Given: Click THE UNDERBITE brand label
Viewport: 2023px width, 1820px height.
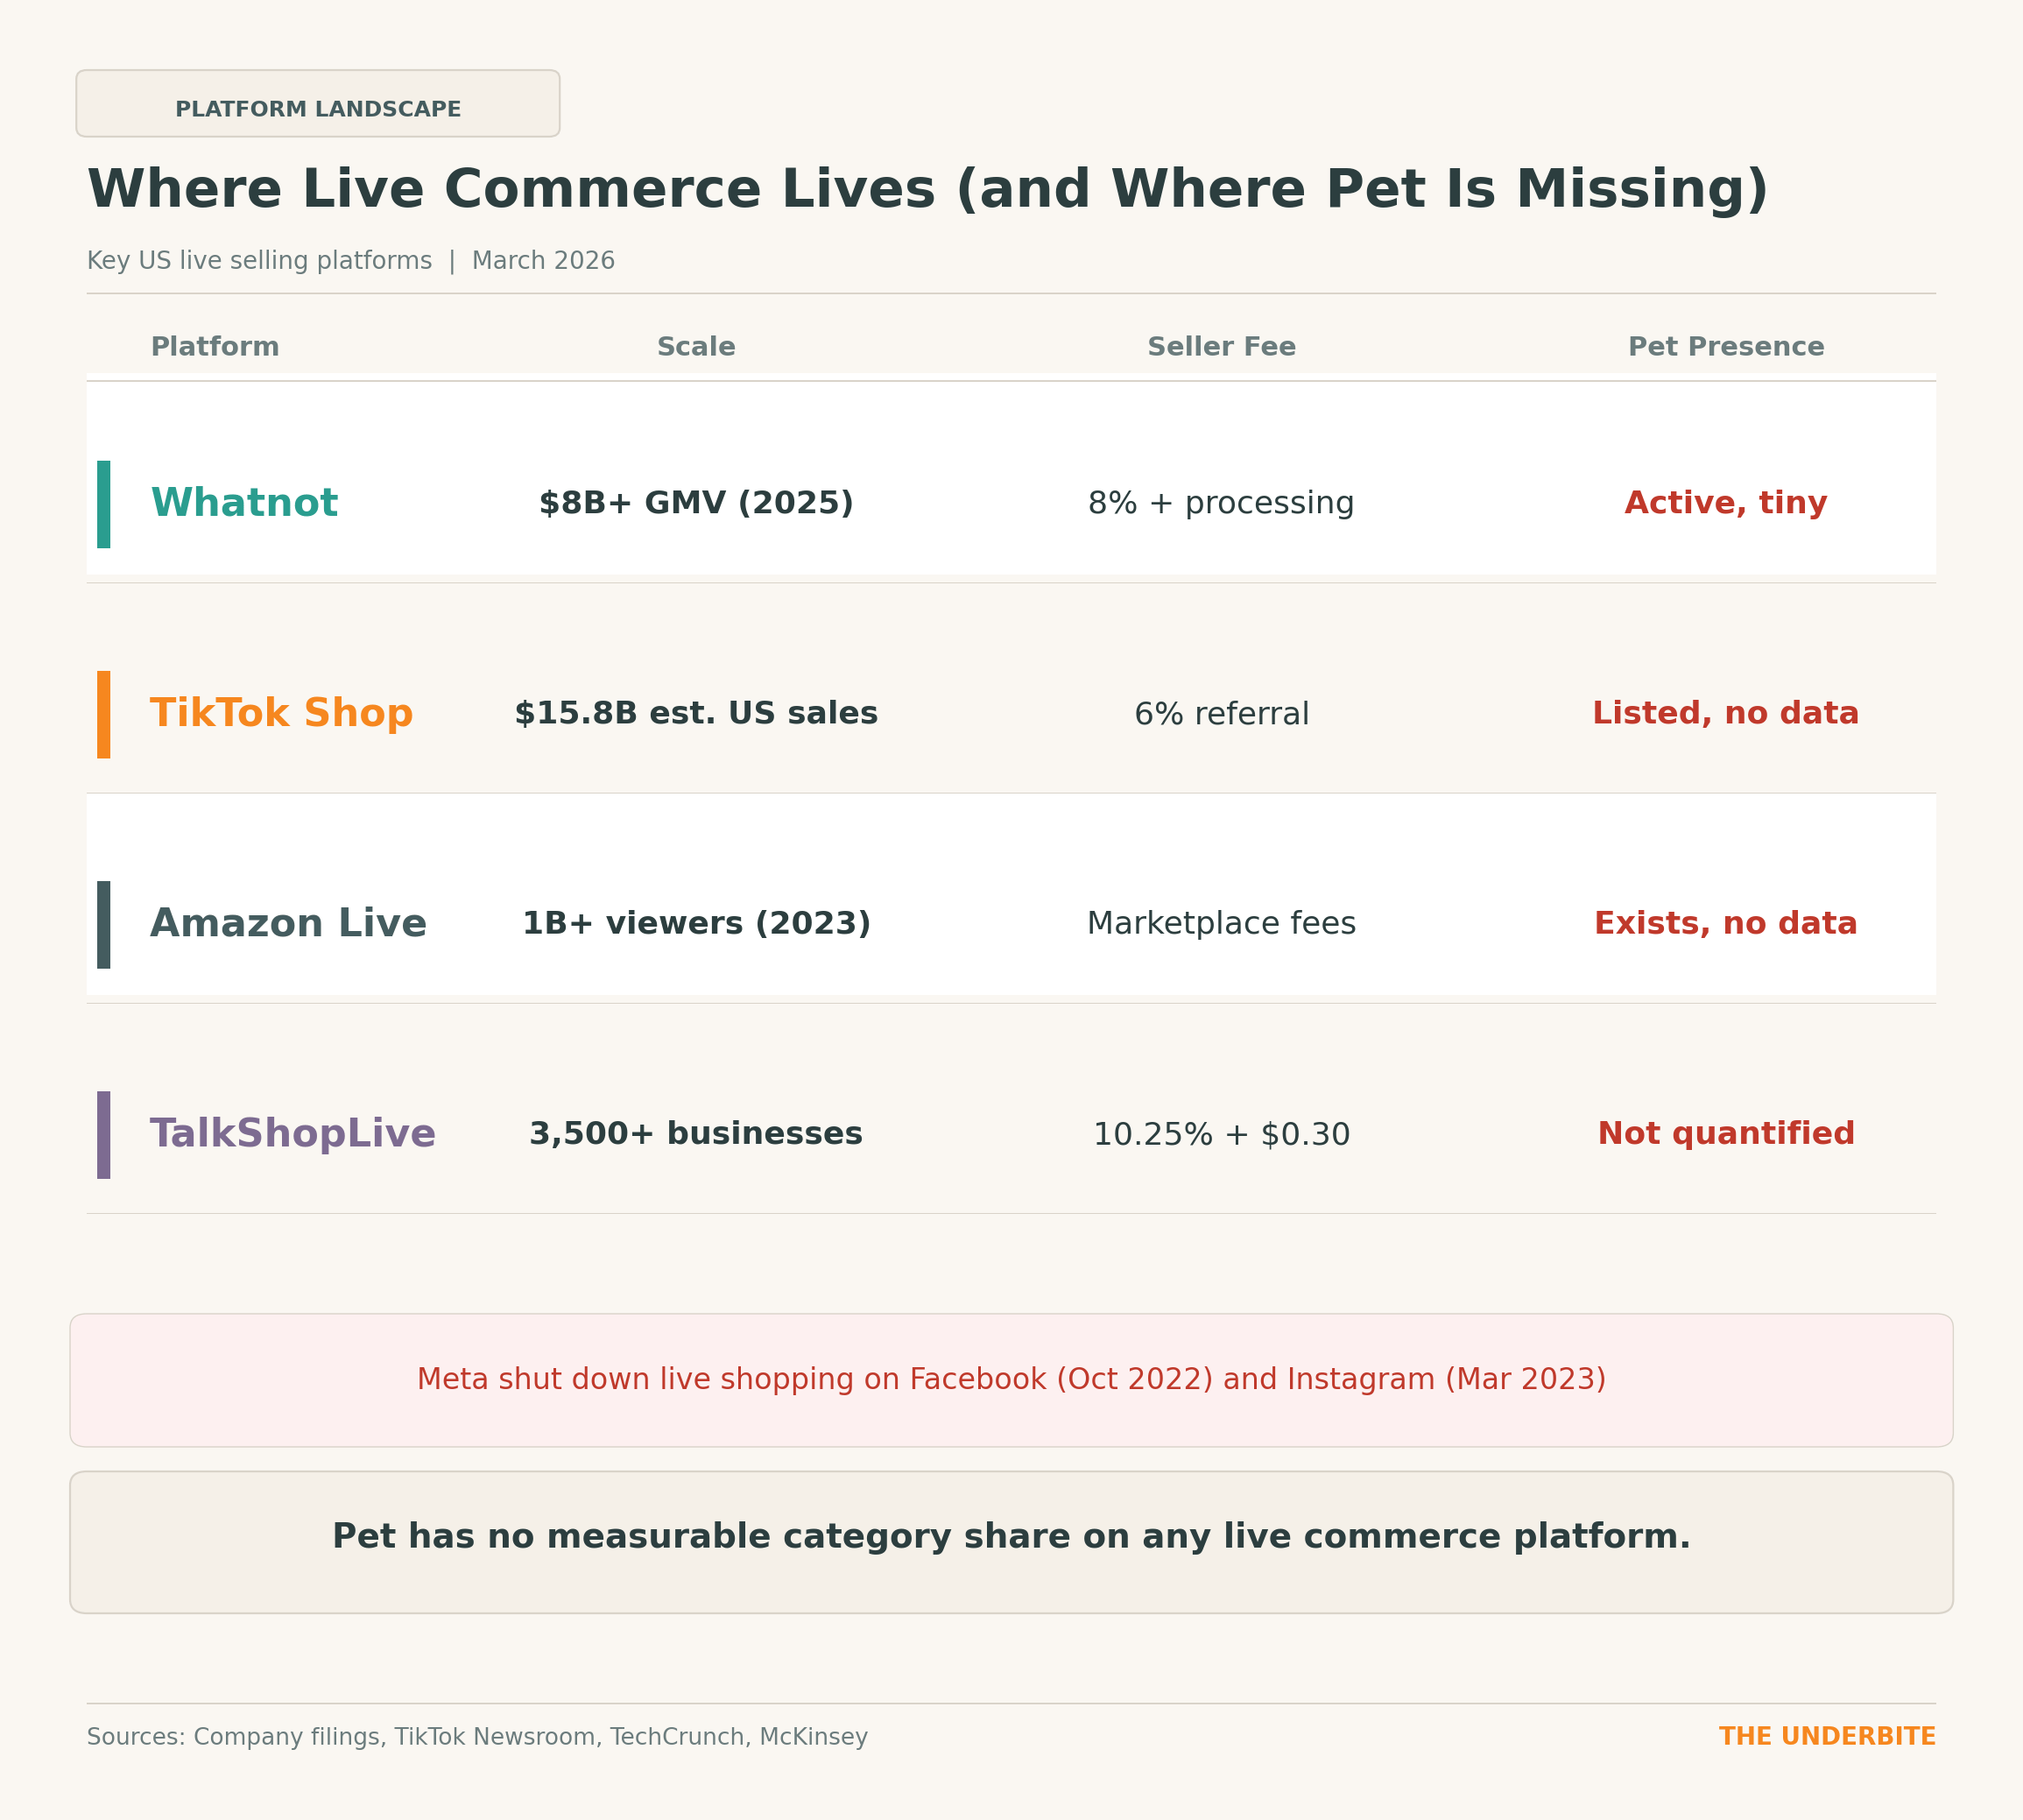Looking at the screenshot, I should click(x=1827, y=1737).
